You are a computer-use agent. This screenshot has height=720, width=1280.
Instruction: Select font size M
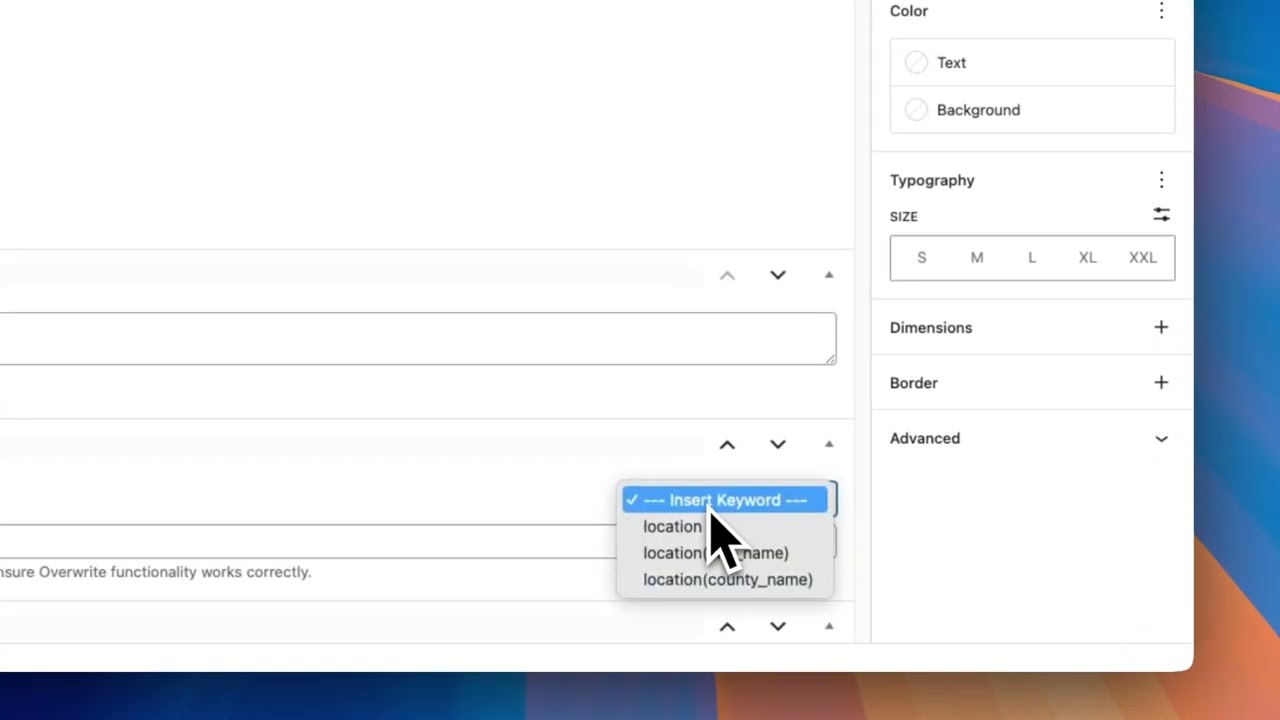point(977,258)
